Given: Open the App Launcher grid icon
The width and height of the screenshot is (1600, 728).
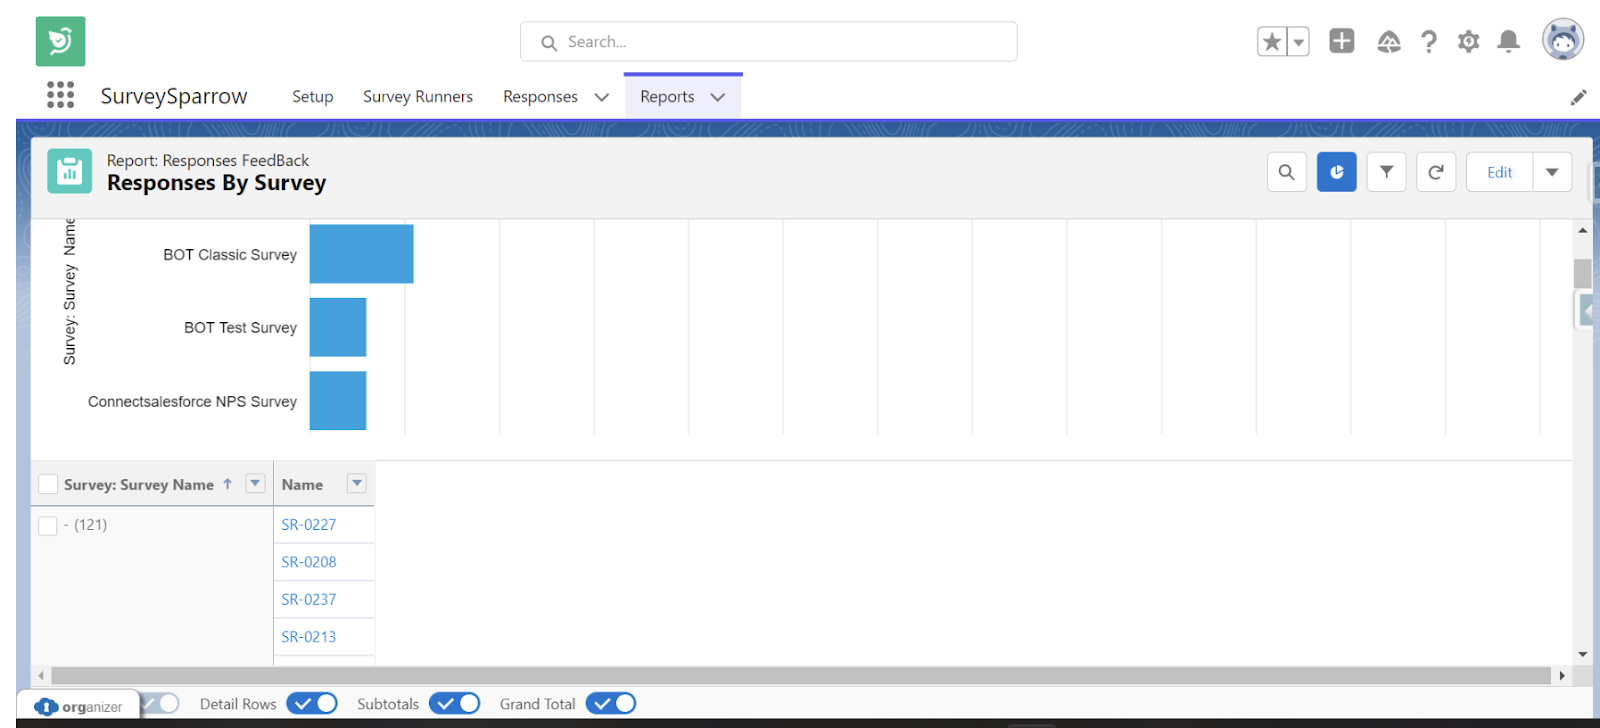Looking at the screenshot, I should point(60,95).
